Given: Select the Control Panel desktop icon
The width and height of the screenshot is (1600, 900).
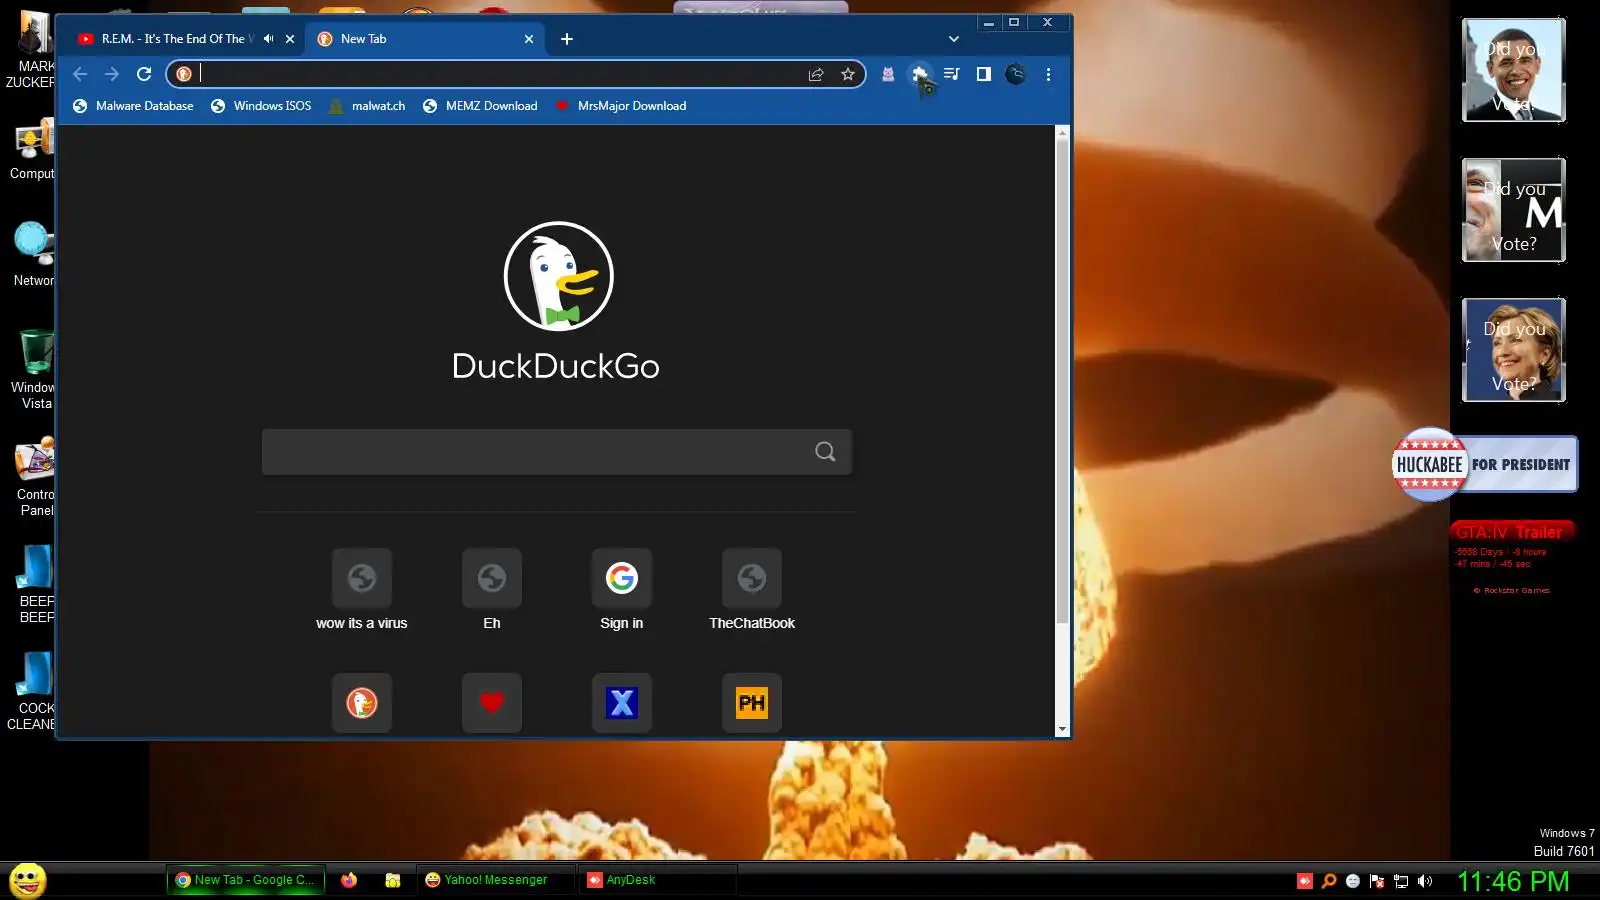Looking at the screenshot, I should click(x=35, y=477).
